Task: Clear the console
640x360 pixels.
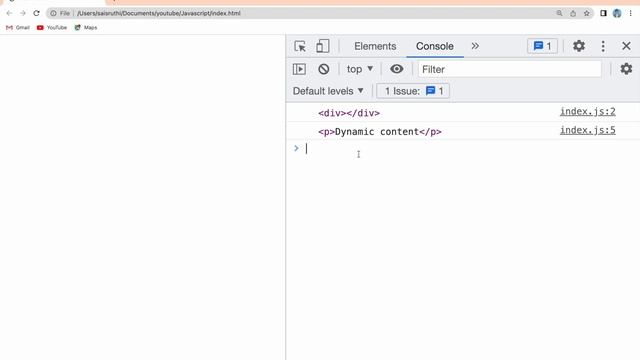Action: tap(324, 69)
